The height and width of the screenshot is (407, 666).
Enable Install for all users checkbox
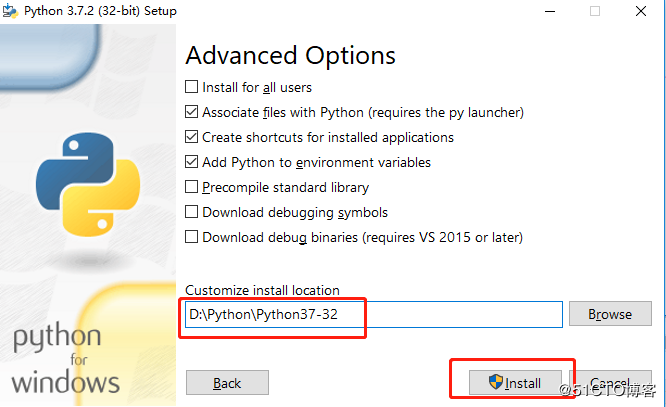point(192,87)
